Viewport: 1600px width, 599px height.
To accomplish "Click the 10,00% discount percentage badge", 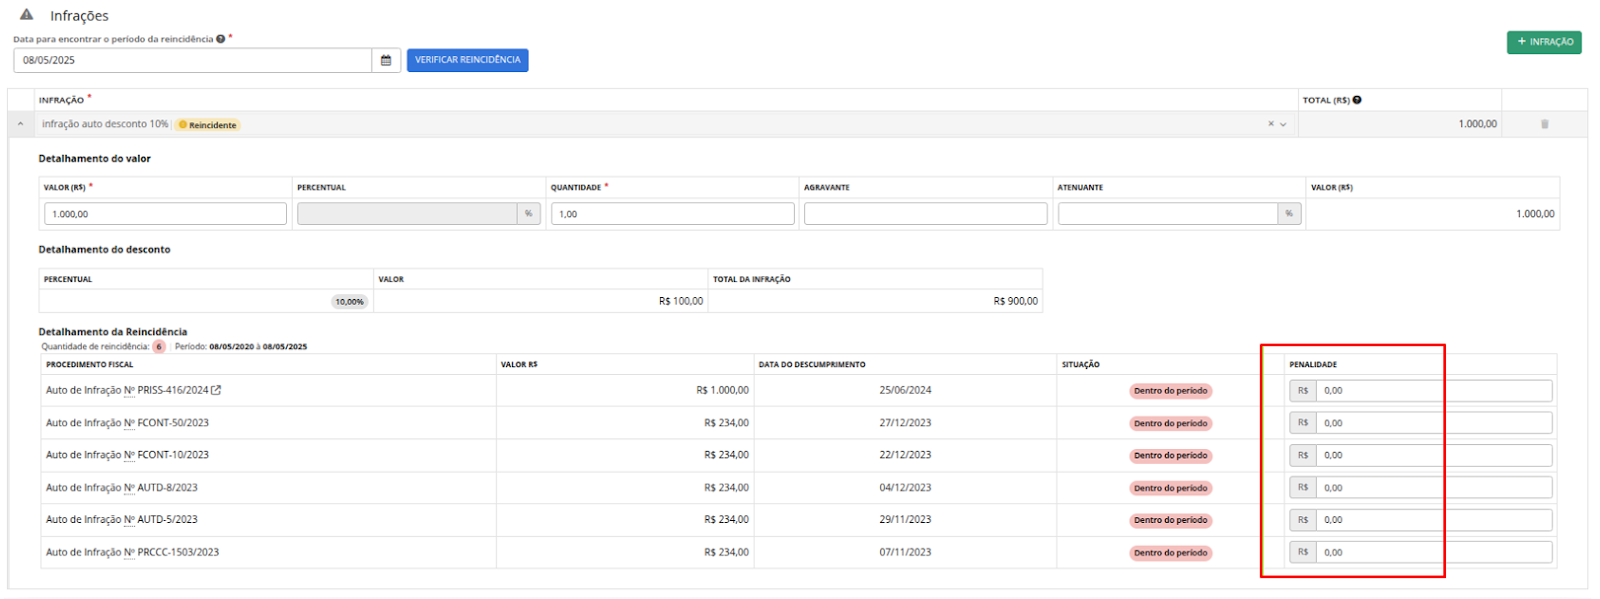I will (350, 301).
